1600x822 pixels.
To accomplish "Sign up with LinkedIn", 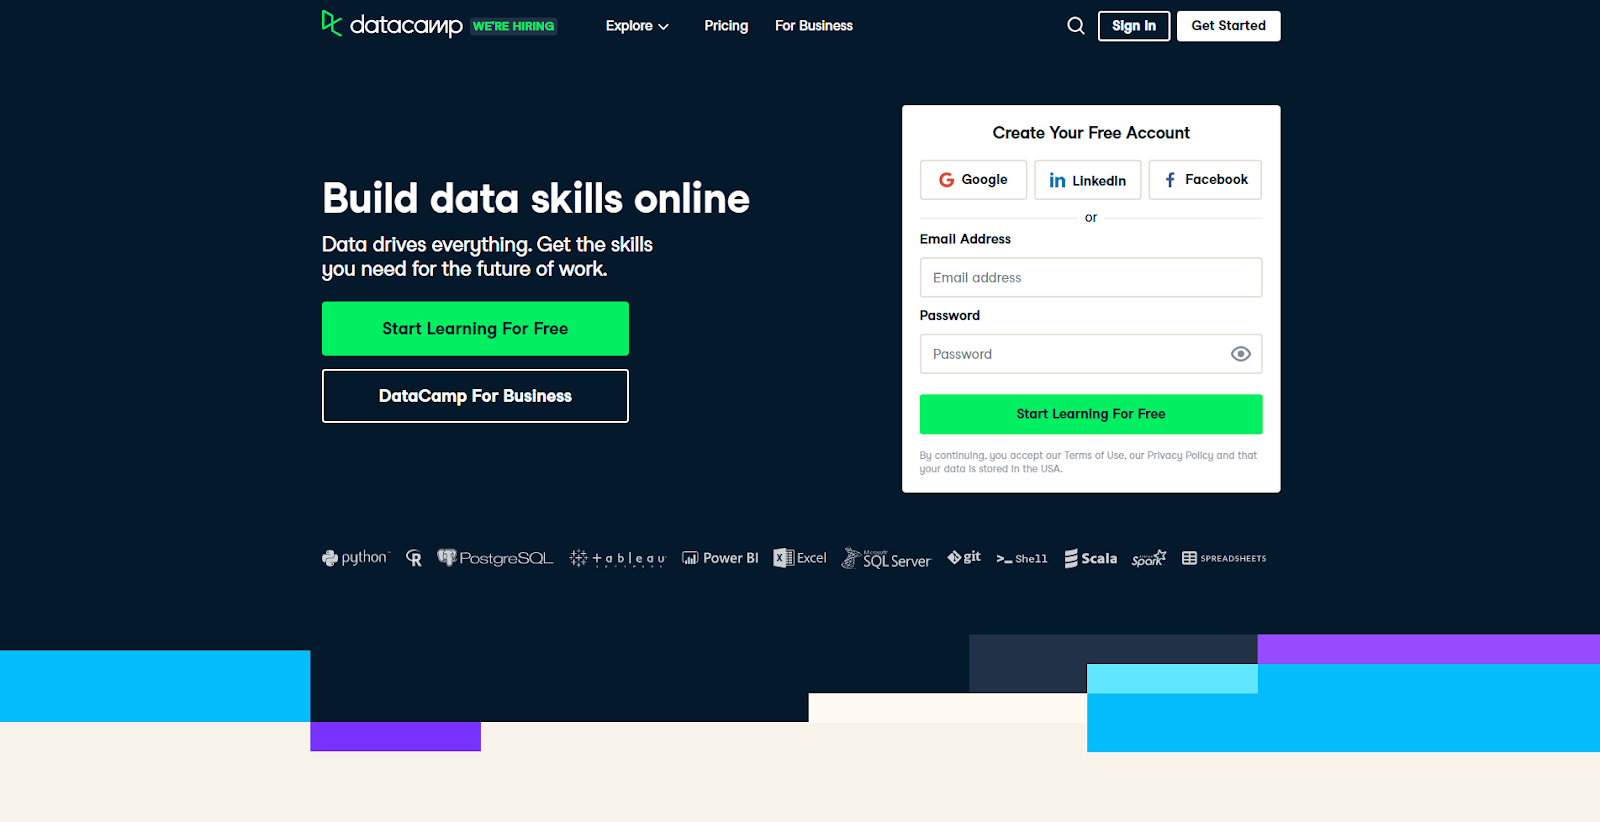I will coord(1088,180).
